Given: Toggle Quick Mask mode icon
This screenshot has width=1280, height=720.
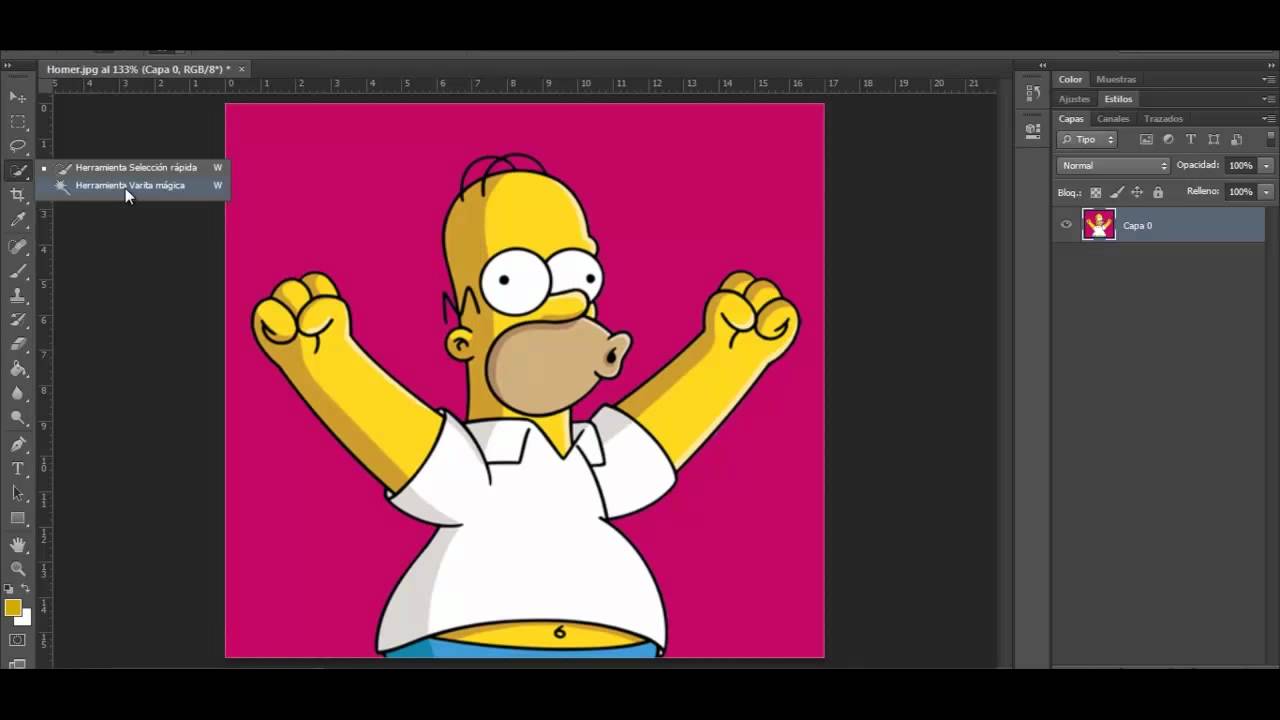Looking at the screenshot, I should pyautogui.click(x=18, y=640).
